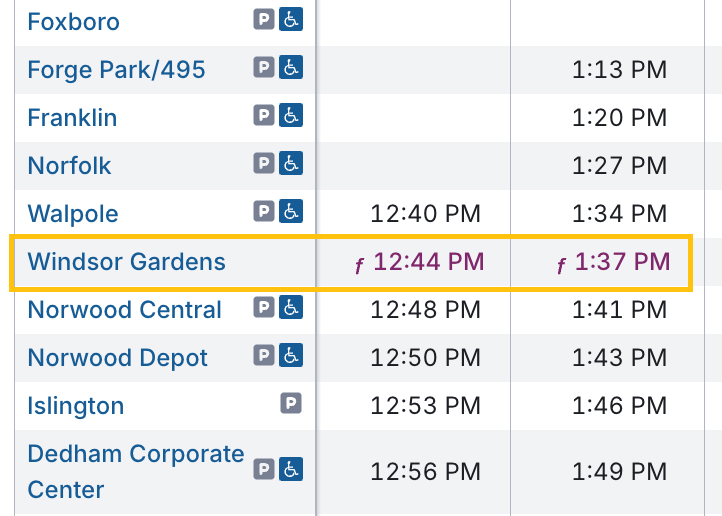Open the Foxboro station link
The width and height of the screenshot is (722, 516).
tap(74, 22)
